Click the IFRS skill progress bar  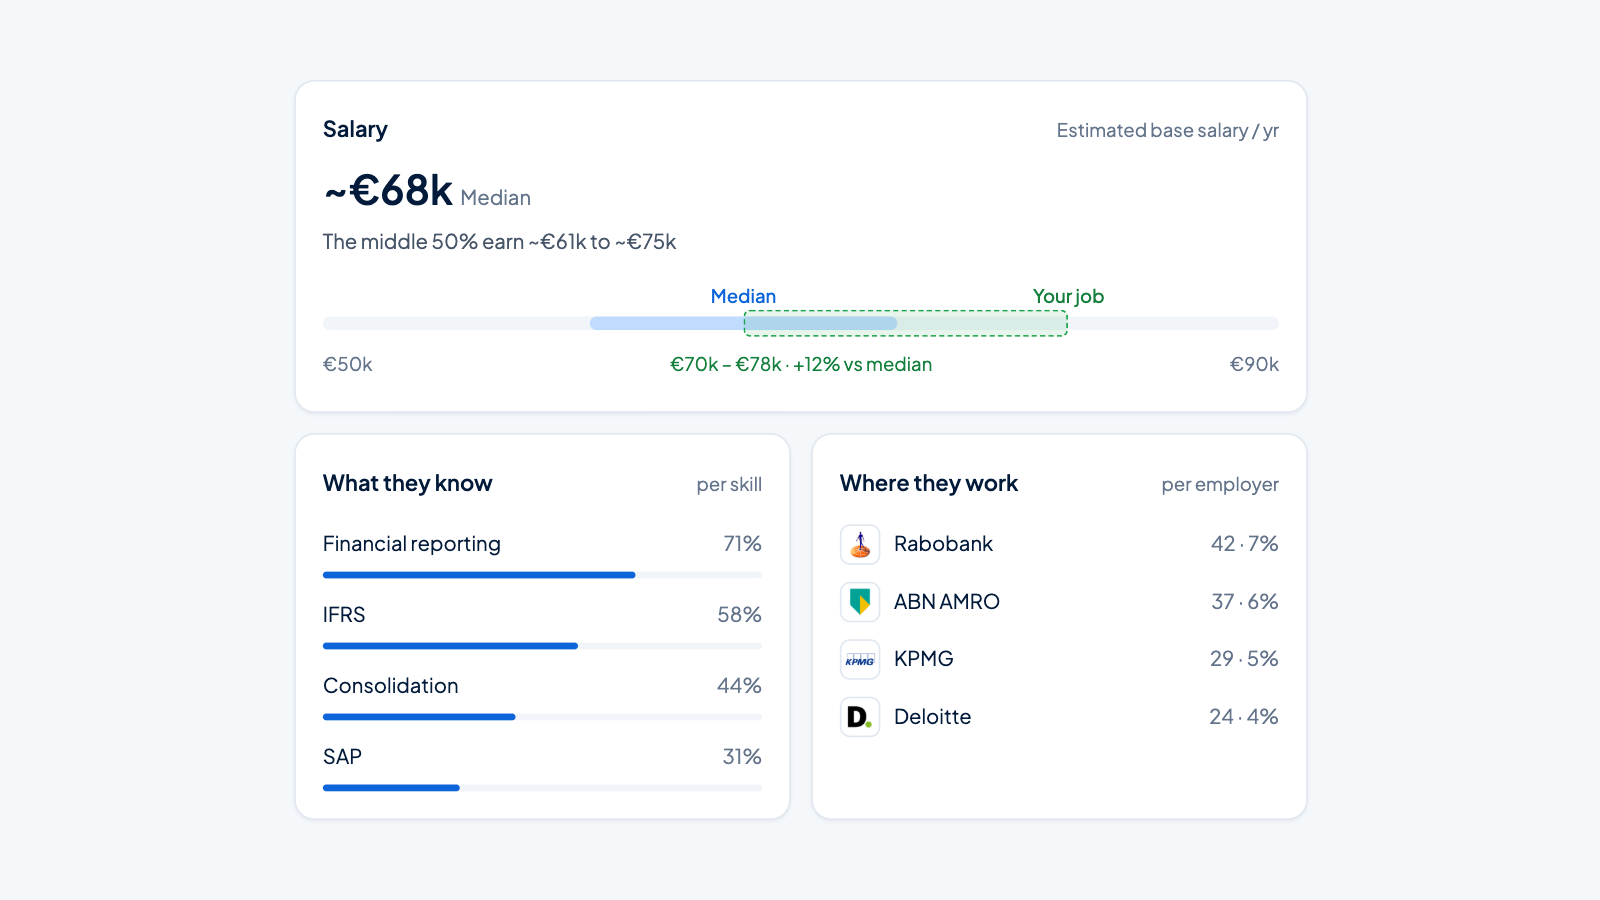pyautogui.click(x=542, y=646)
